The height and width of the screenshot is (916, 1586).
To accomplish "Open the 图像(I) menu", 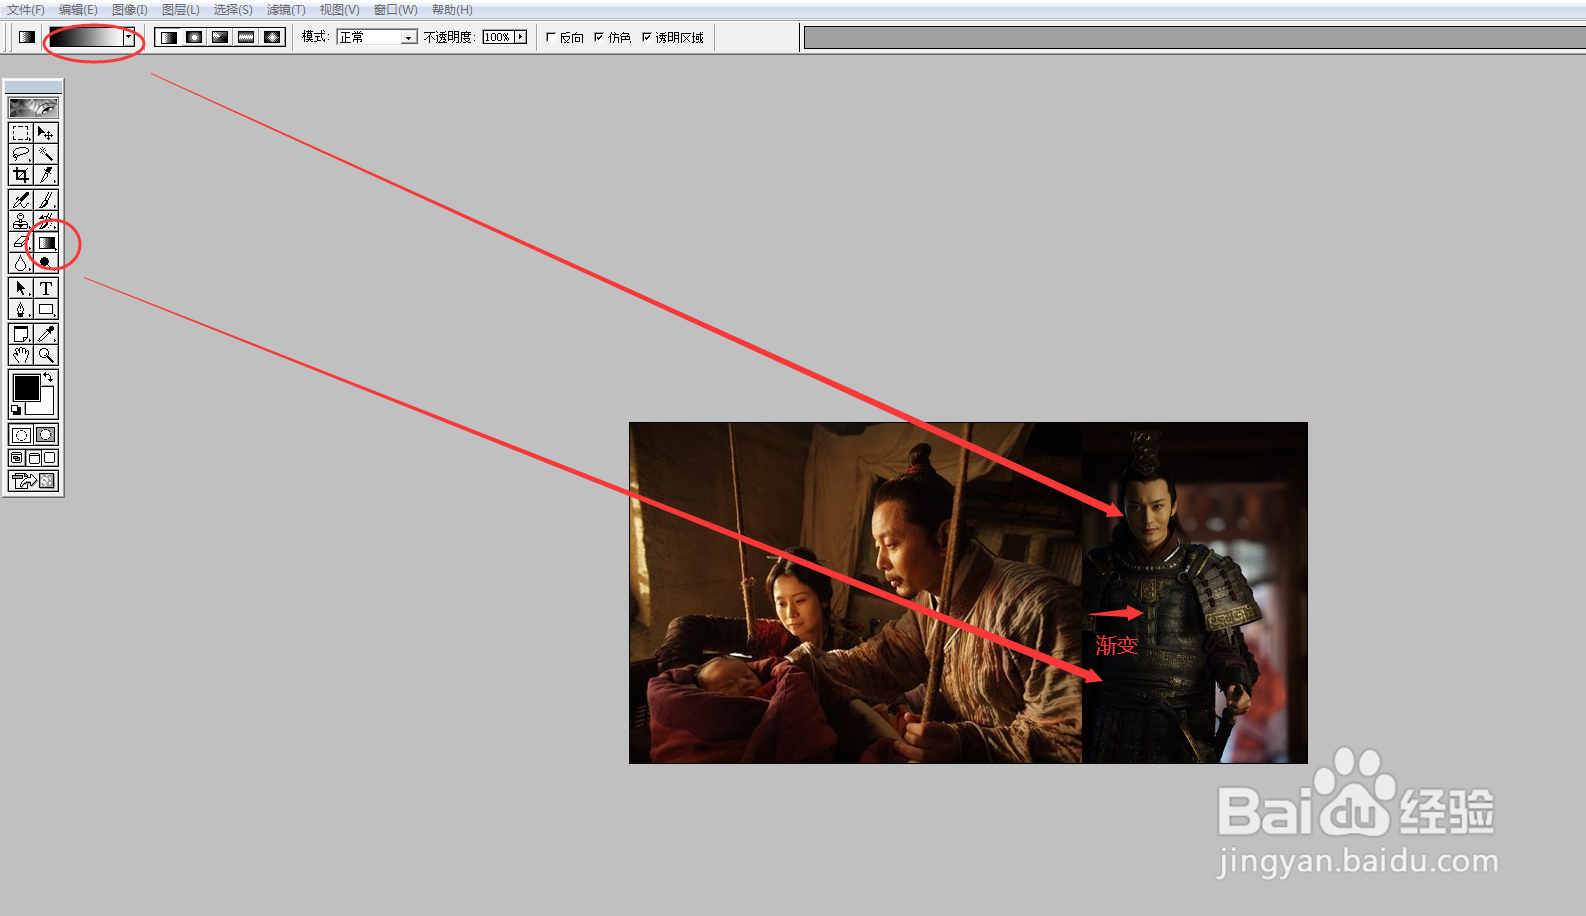I will [x=130, y=10].
